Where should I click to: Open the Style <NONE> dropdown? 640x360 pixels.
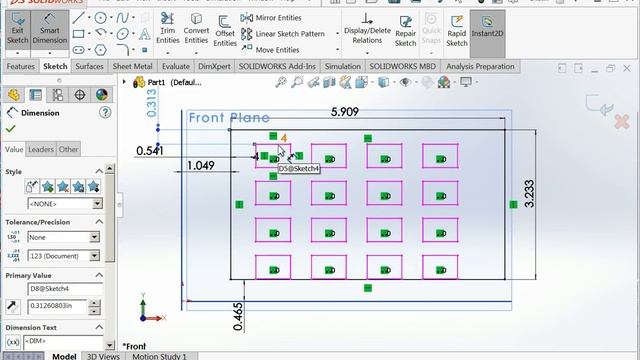(97, 203)
